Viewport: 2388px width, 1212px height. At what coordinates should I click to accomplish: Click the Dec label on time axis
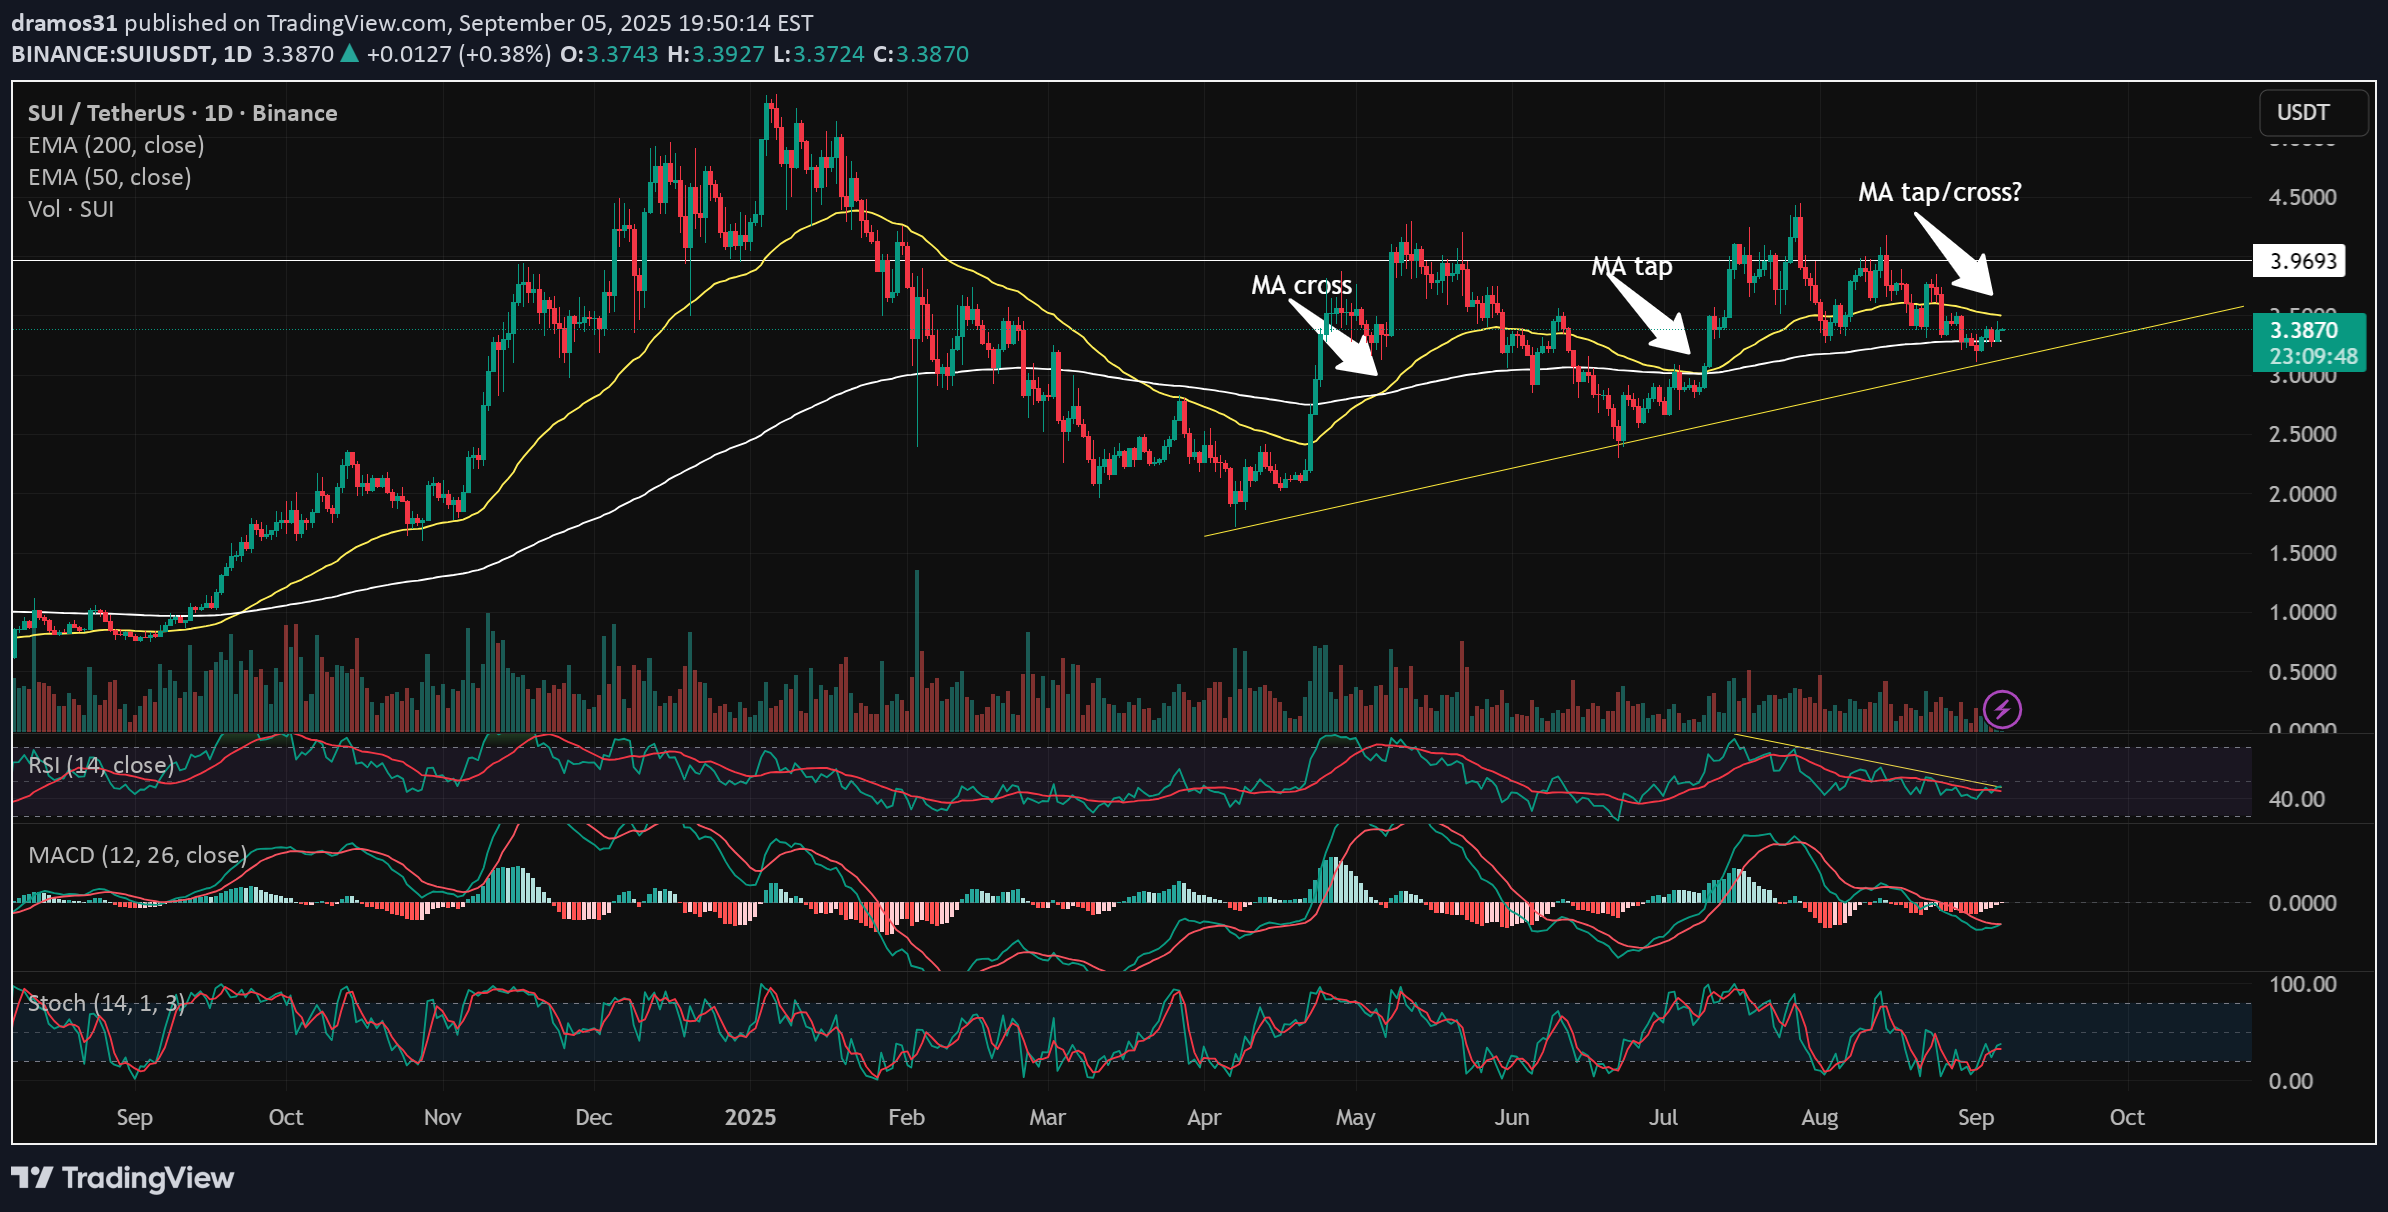(594, 1117)
